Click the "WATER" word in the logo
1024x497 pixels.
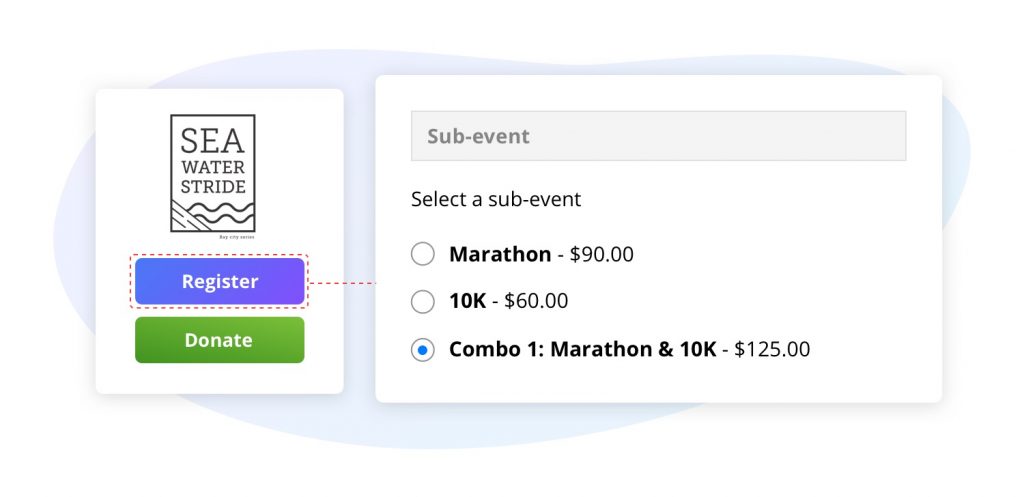click(212, 165)
